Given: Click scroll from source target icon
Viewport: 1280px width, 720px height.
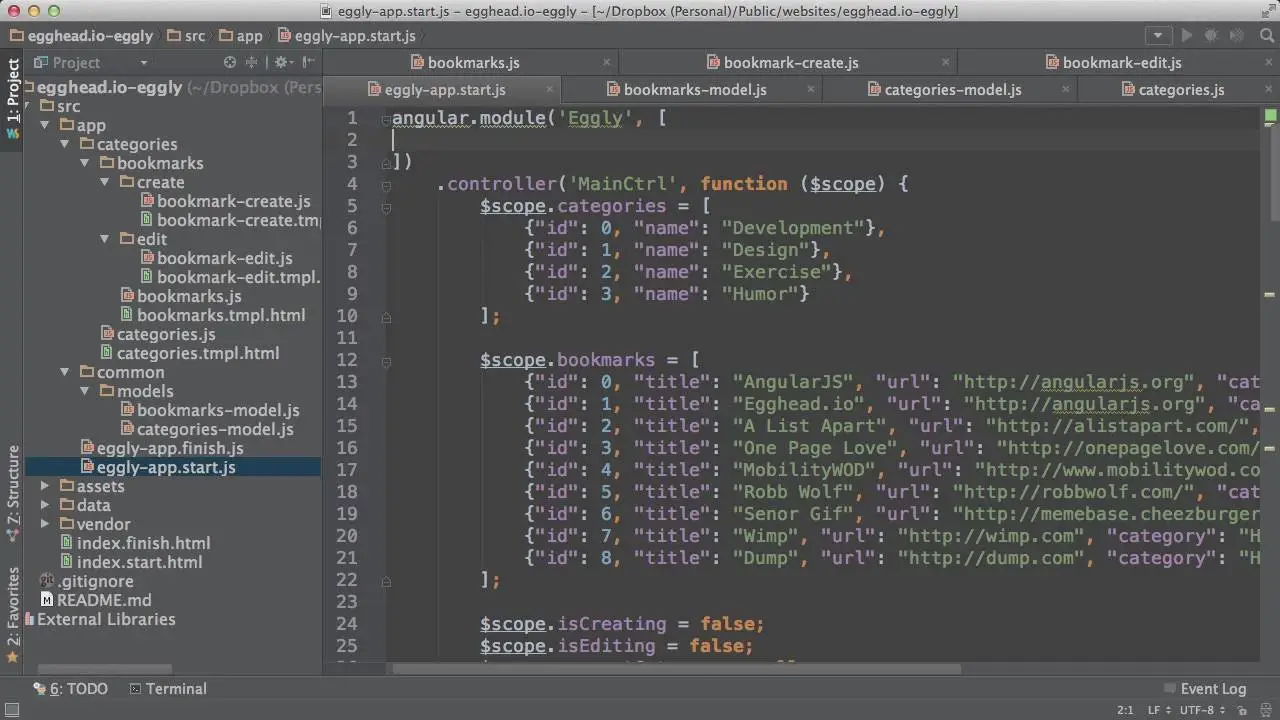Looking at the screenshot, I should click(x=230, y=62).
